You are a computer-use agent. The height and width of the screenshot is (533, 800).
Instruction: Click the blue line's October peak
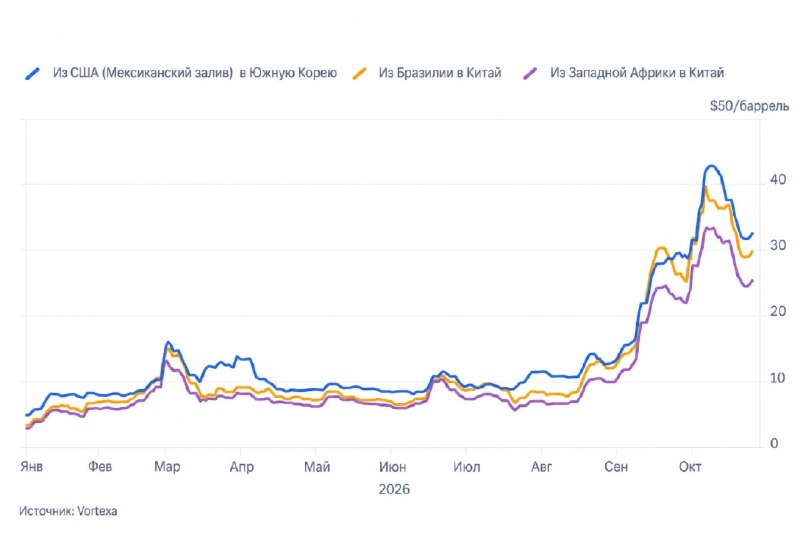coord(711,166)
